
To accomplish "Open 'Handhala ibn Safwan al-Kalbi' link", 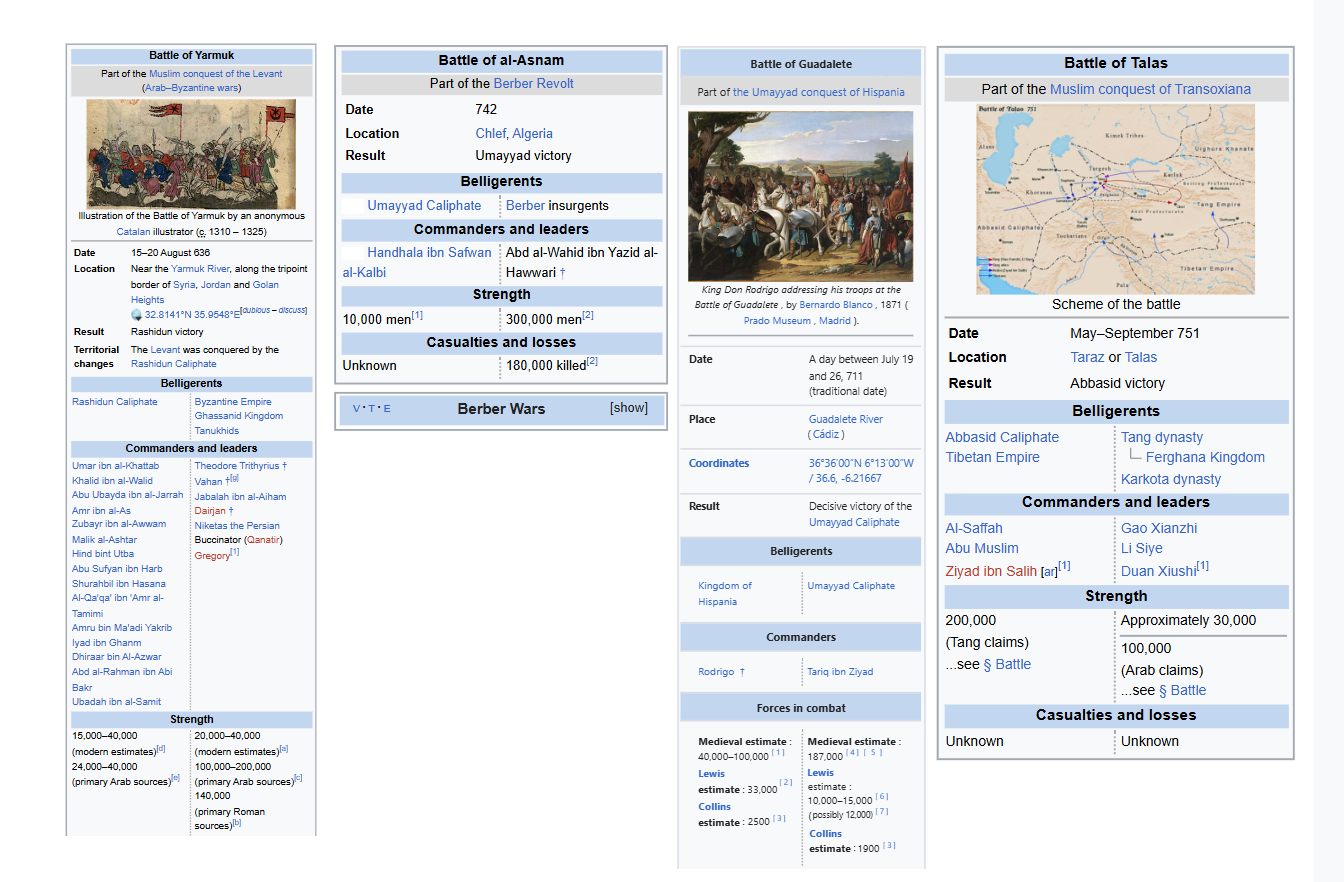I will [x=417, y=263].
